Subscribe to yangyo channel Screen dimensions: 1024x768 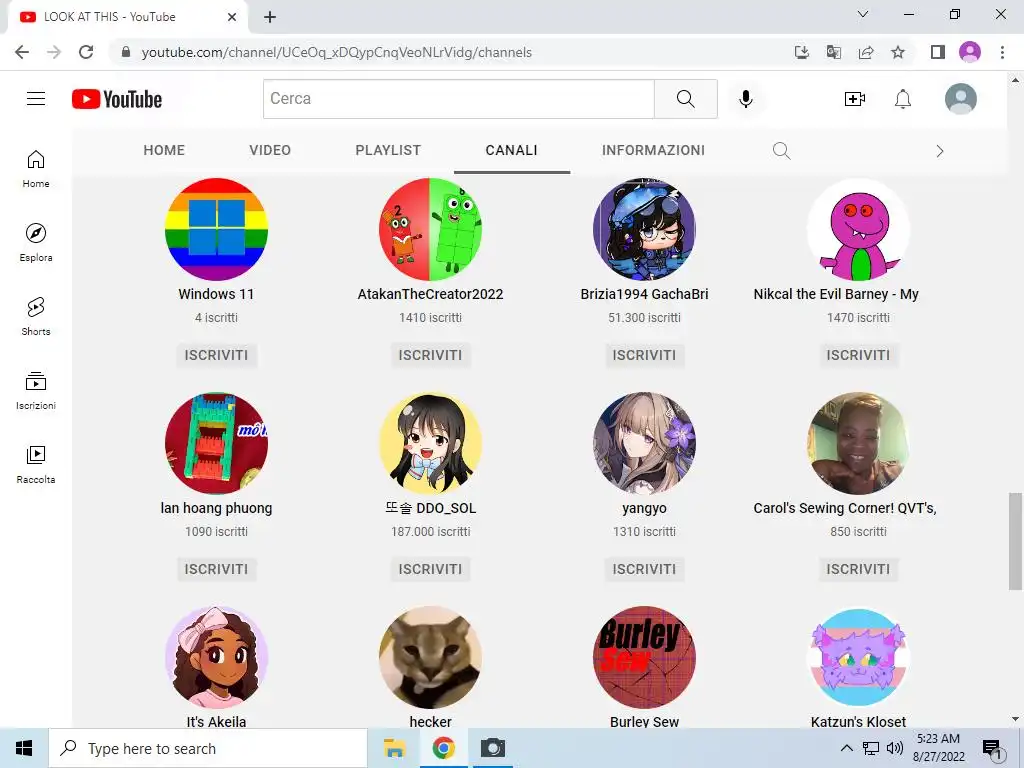coord(645,569)
